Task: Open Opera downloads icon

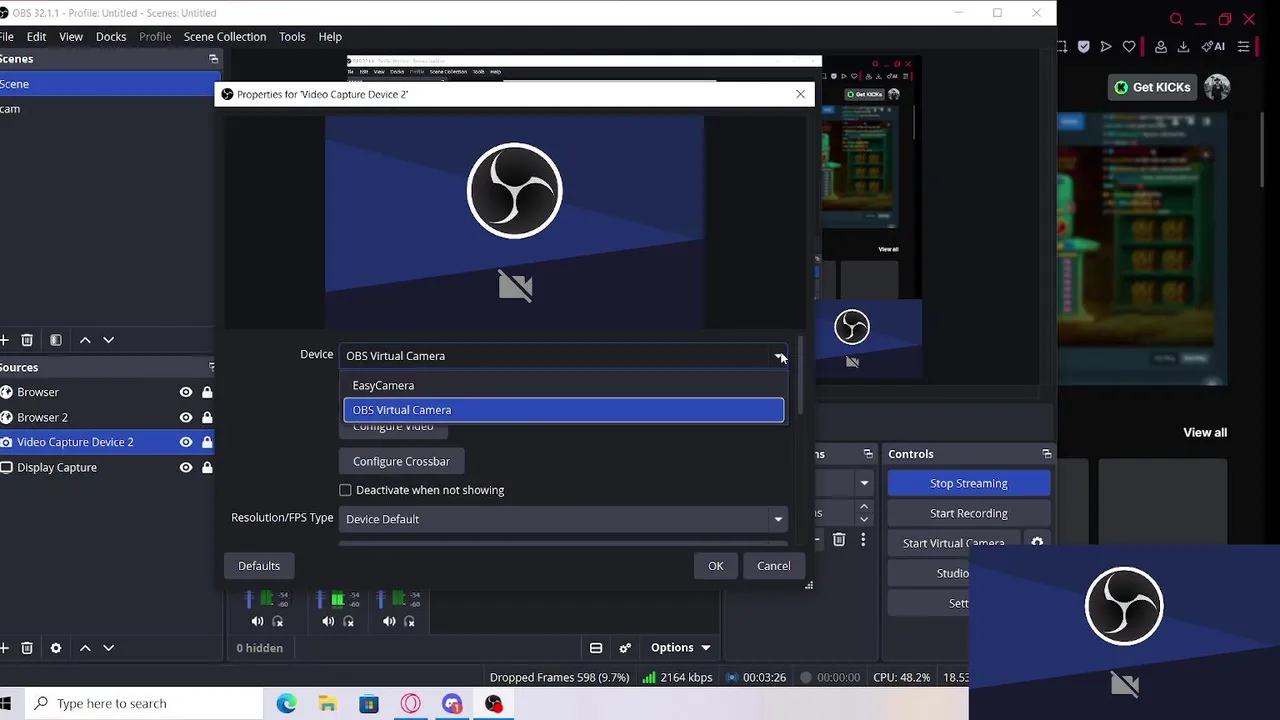Action: (x=1183, y=46)
